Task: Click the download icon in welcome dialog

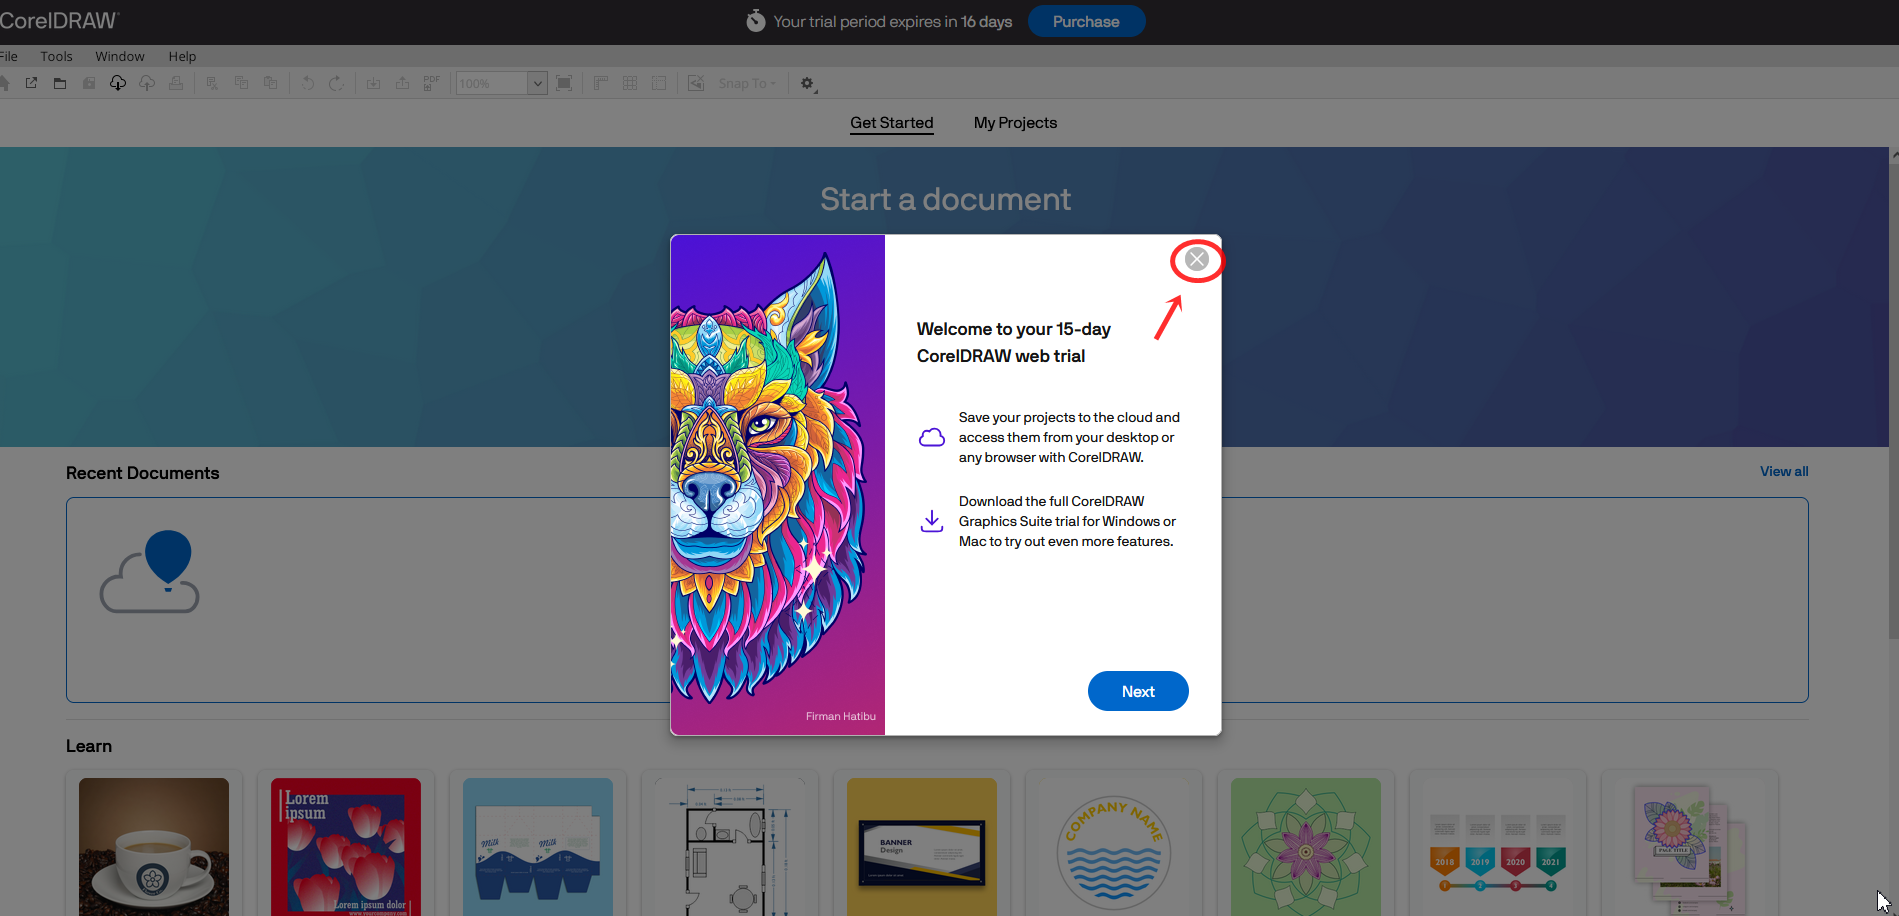Action: tap(932, 521)
